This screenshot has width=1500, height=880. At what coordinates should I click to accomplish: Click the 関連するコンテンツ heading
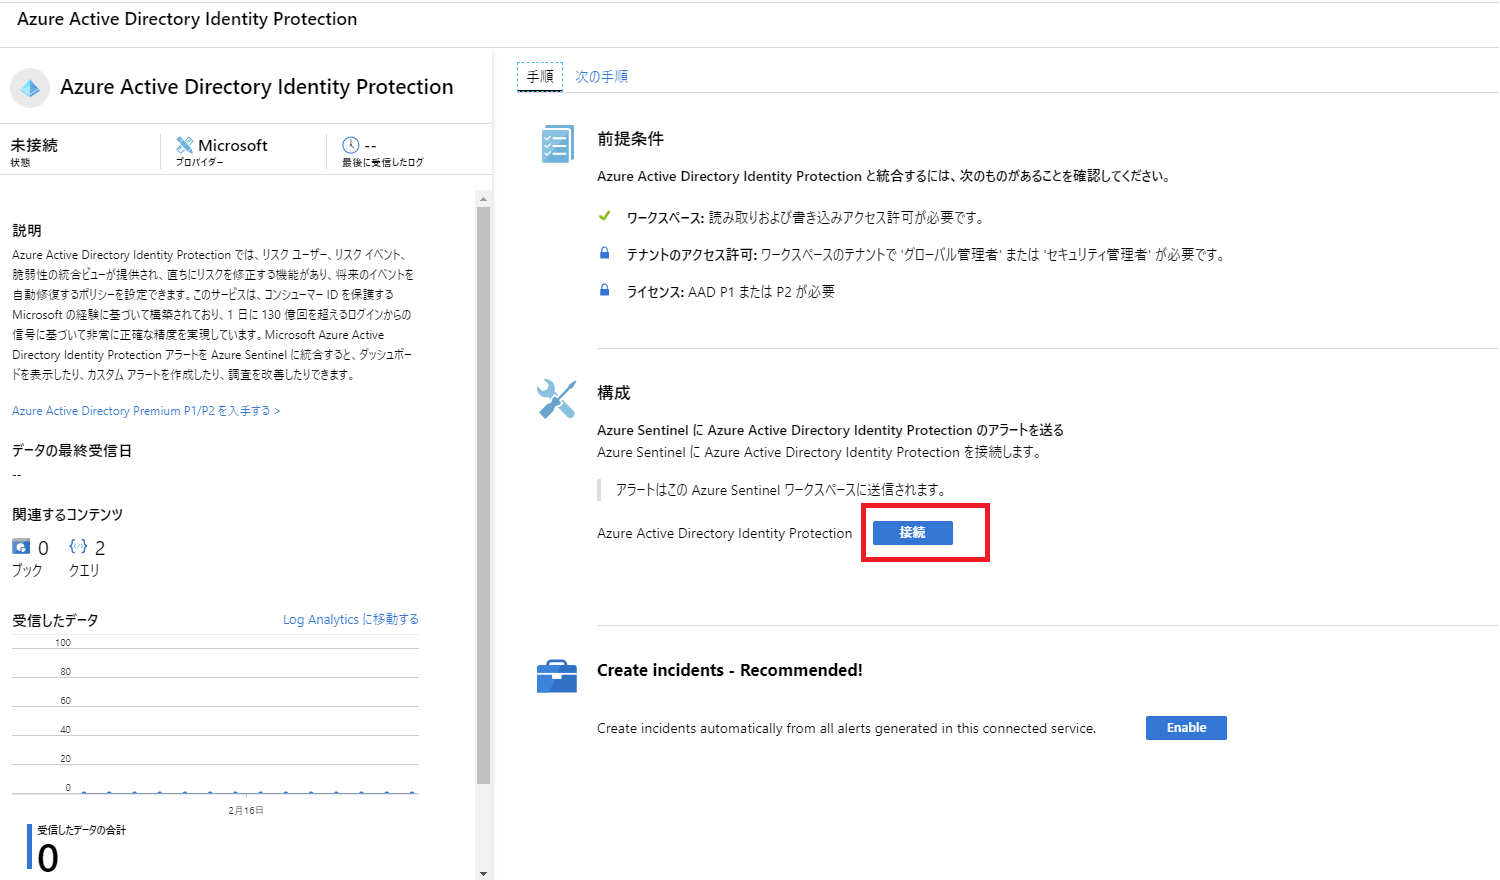[68, 515]
